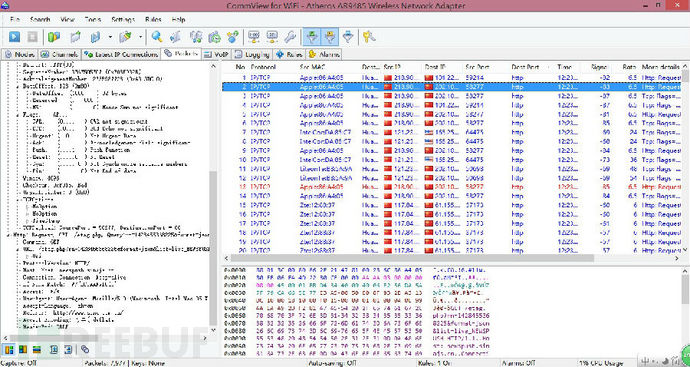Collapse the URL tree node
Screen dimensions: 690x367
[x=19, y=249]
